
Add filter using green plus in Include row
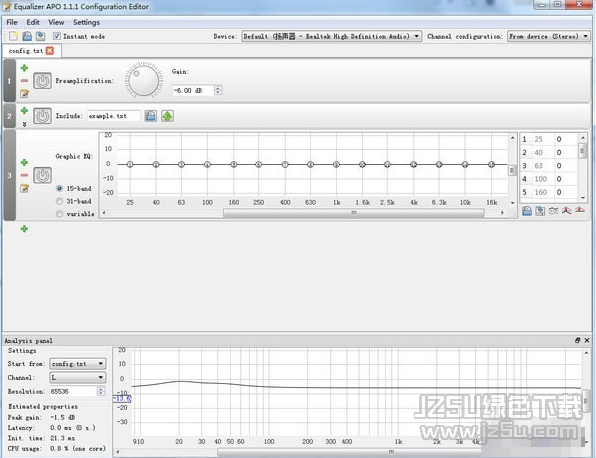(x=24, y=111)
